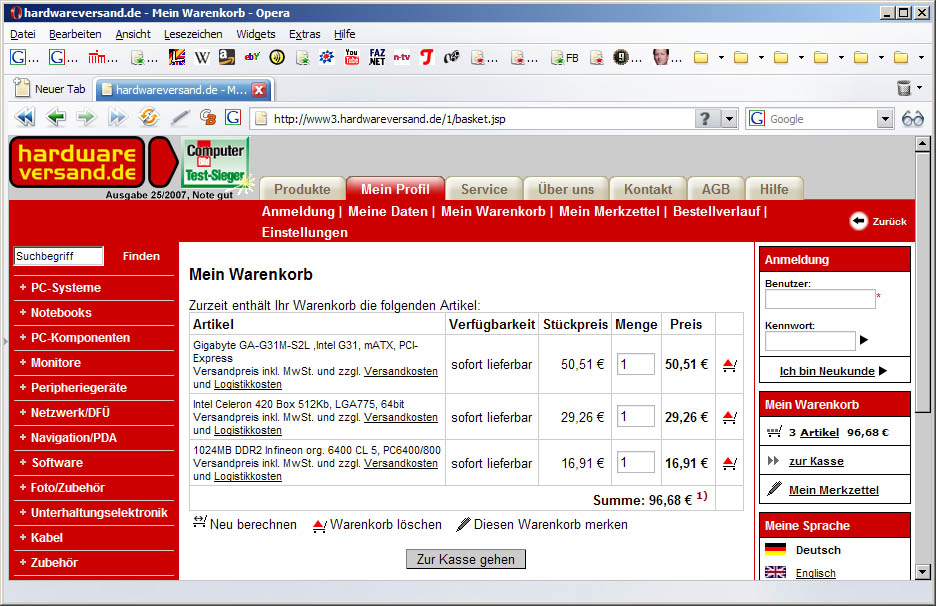This screenshot has height=606, width=936.
Task: Open the Lesezeichen menu
Action: coord(193,34)
